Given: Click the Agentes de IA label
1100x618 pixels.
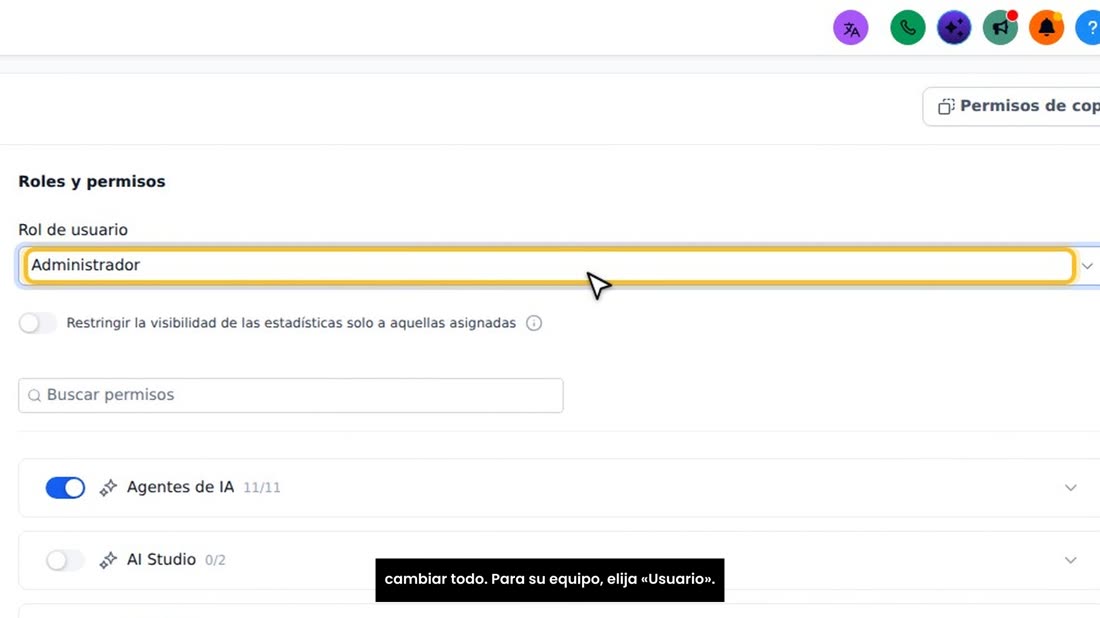Looking at the screenshot, I should pos(180,487).
